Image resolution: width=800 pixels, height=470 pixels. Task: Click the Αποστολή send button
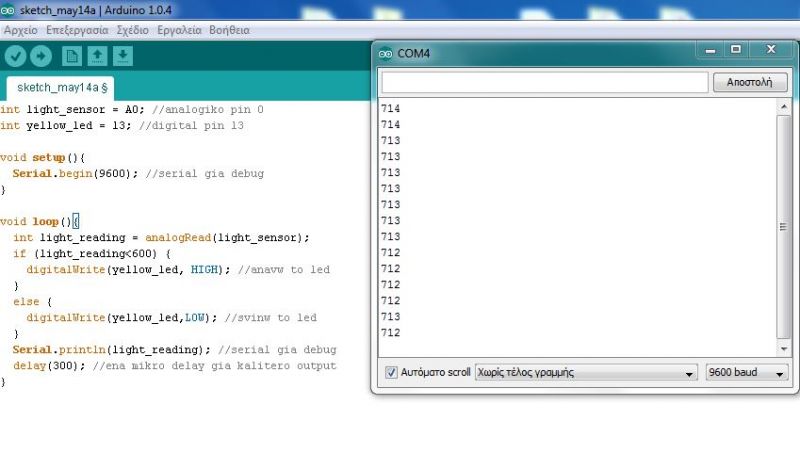pyautogui.click(x=750, y=82)
